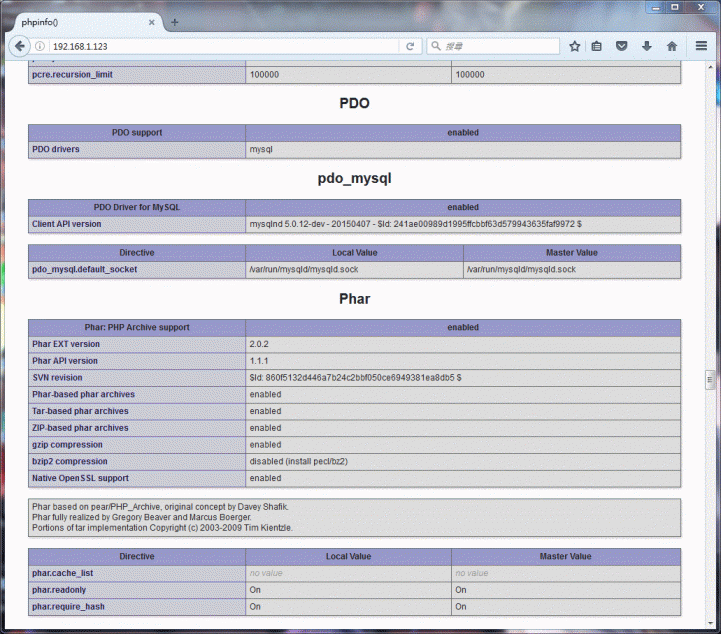Select the phar.cache_list directive
The image size is (721, 634).
click(63, 573)
